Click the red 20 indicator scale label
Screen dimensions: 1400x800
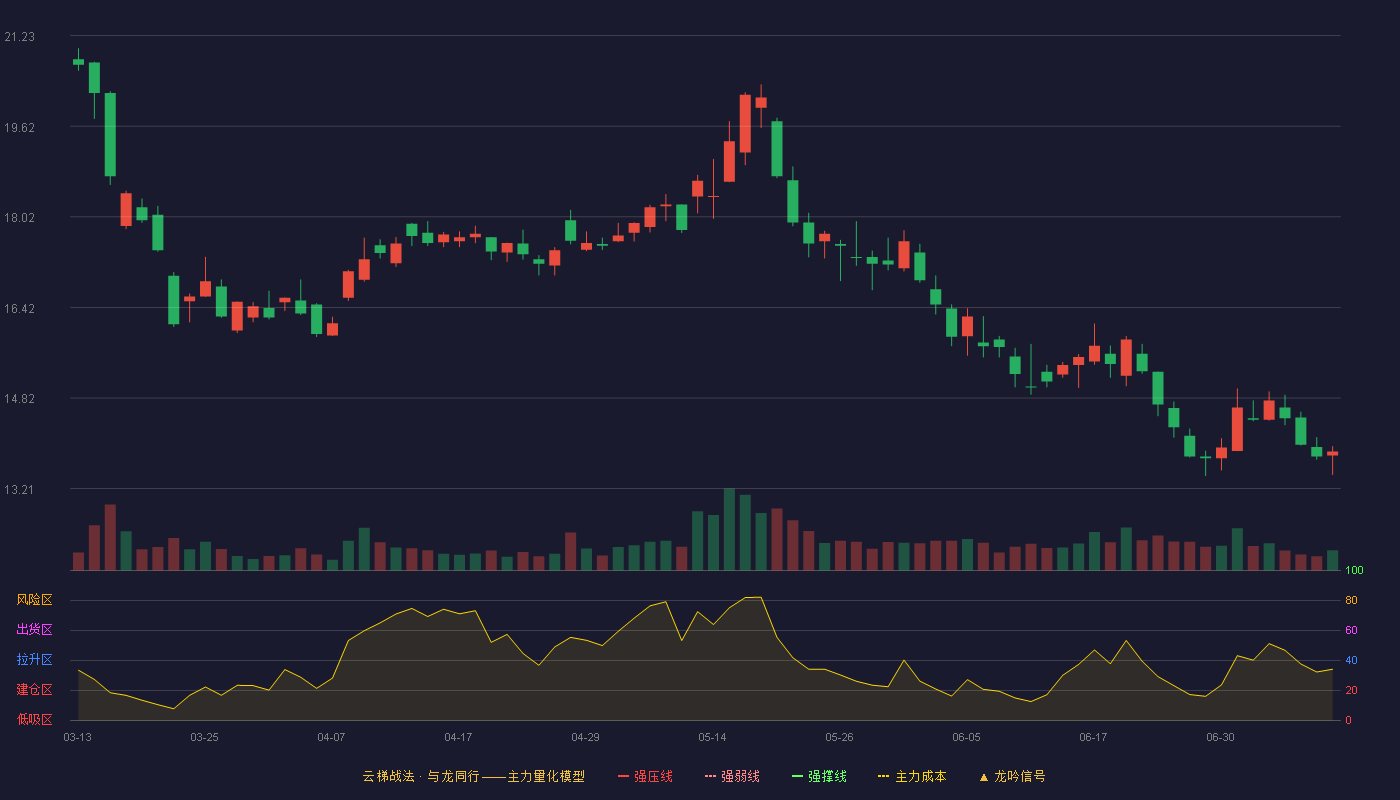point(1351,690)
